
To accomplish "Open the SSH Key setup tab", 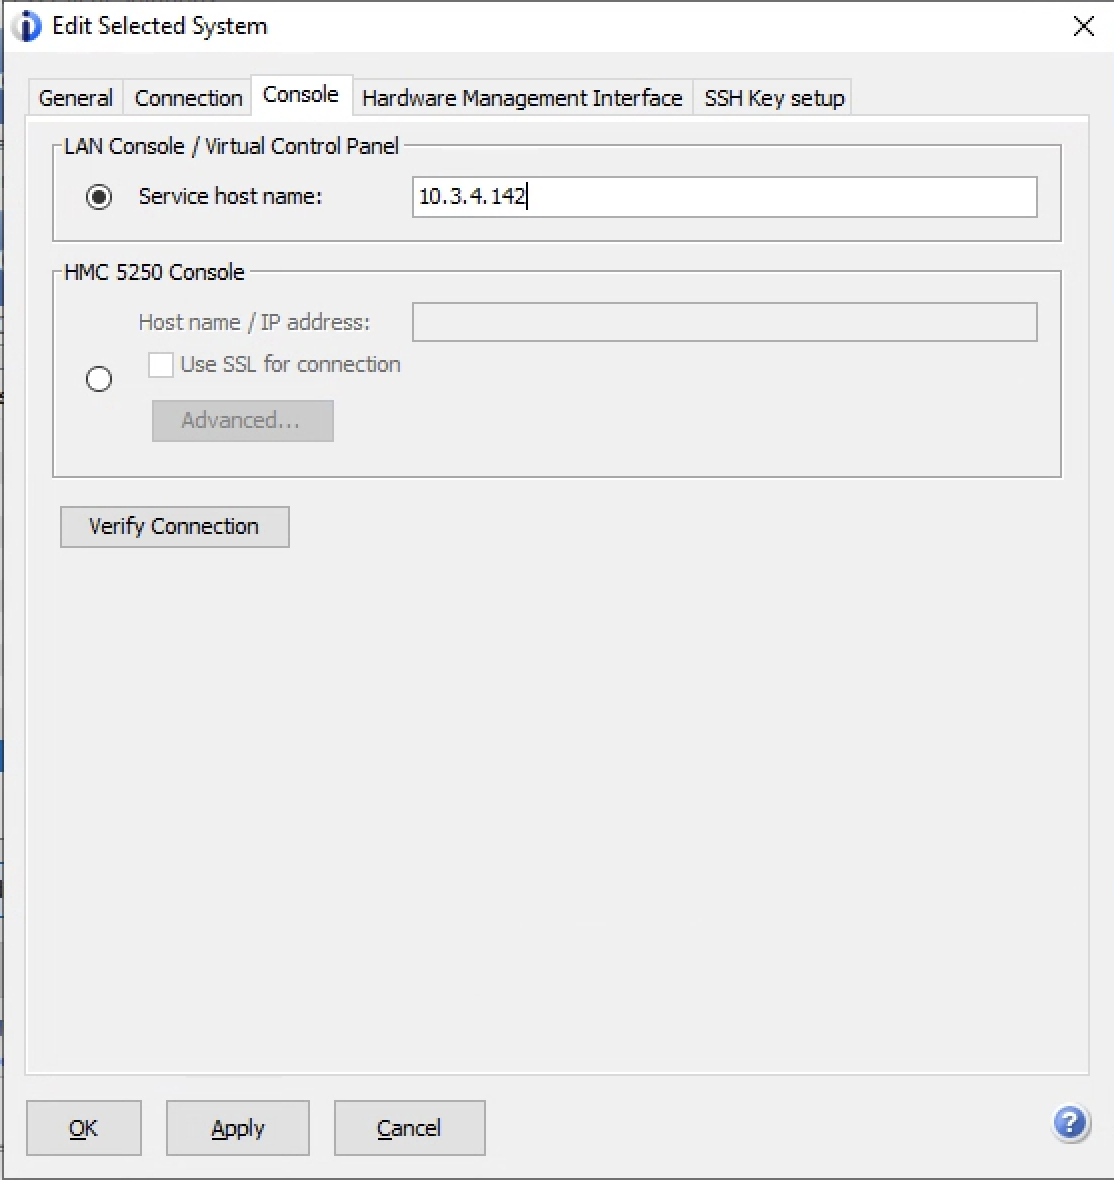I will 774,98.
